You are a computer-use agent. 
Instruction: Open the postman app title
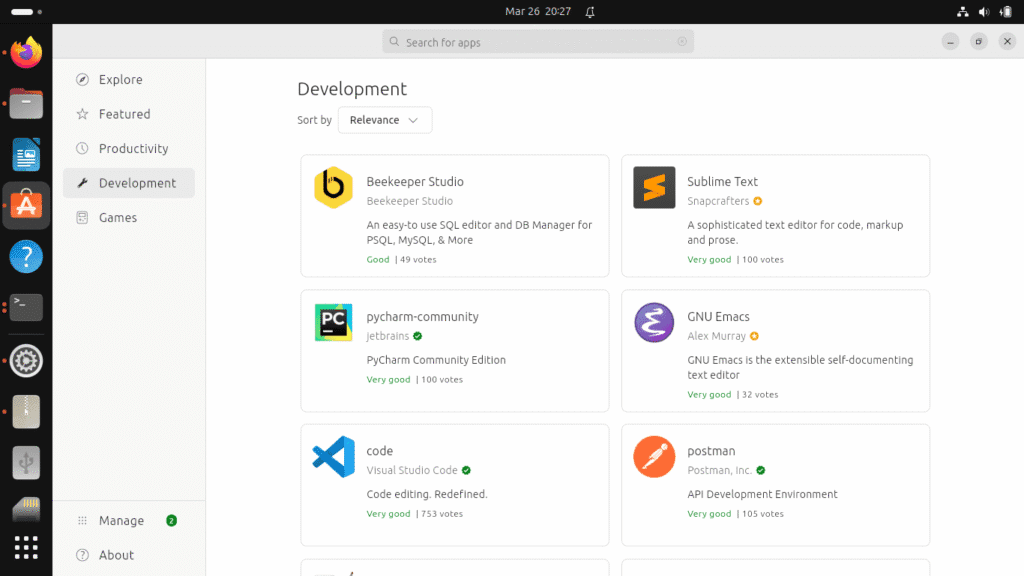[711, 451]
